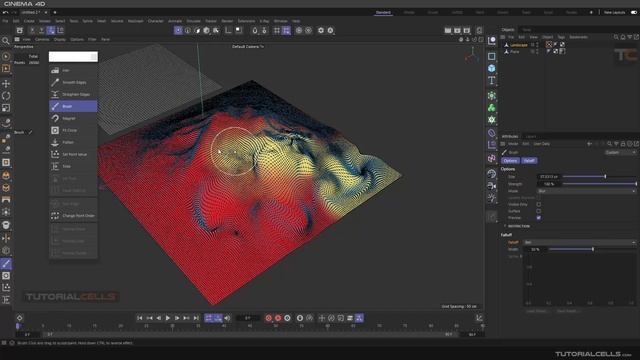Open the Render menu in menu bar
This screenshot has width=640, height=360.
pyautogui.click(x=227, y=21)
